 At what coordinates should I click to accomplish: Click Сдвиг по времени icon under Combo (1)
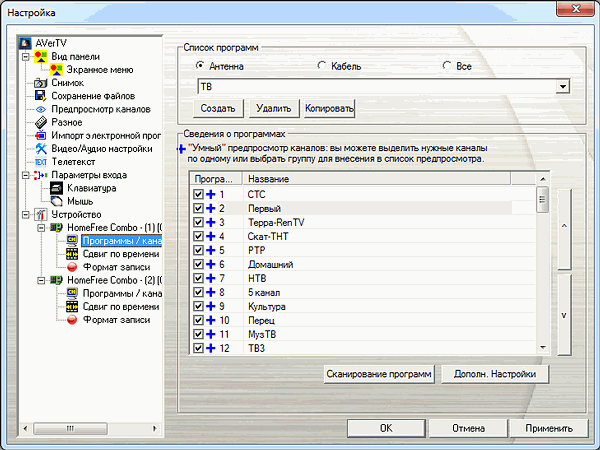72,254
